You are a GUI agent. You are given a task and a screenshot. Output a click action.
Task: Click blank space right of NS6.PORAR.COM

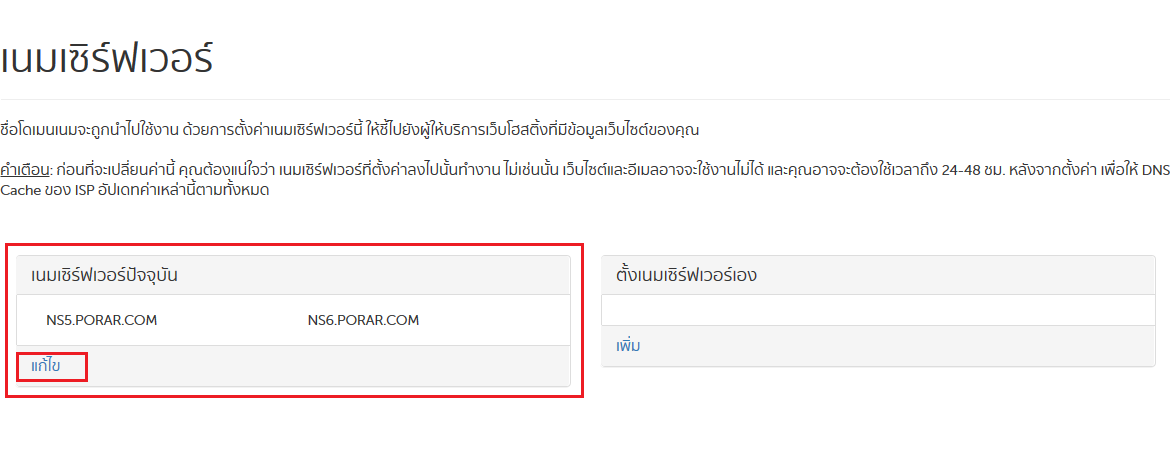click(x=490, y=321)
